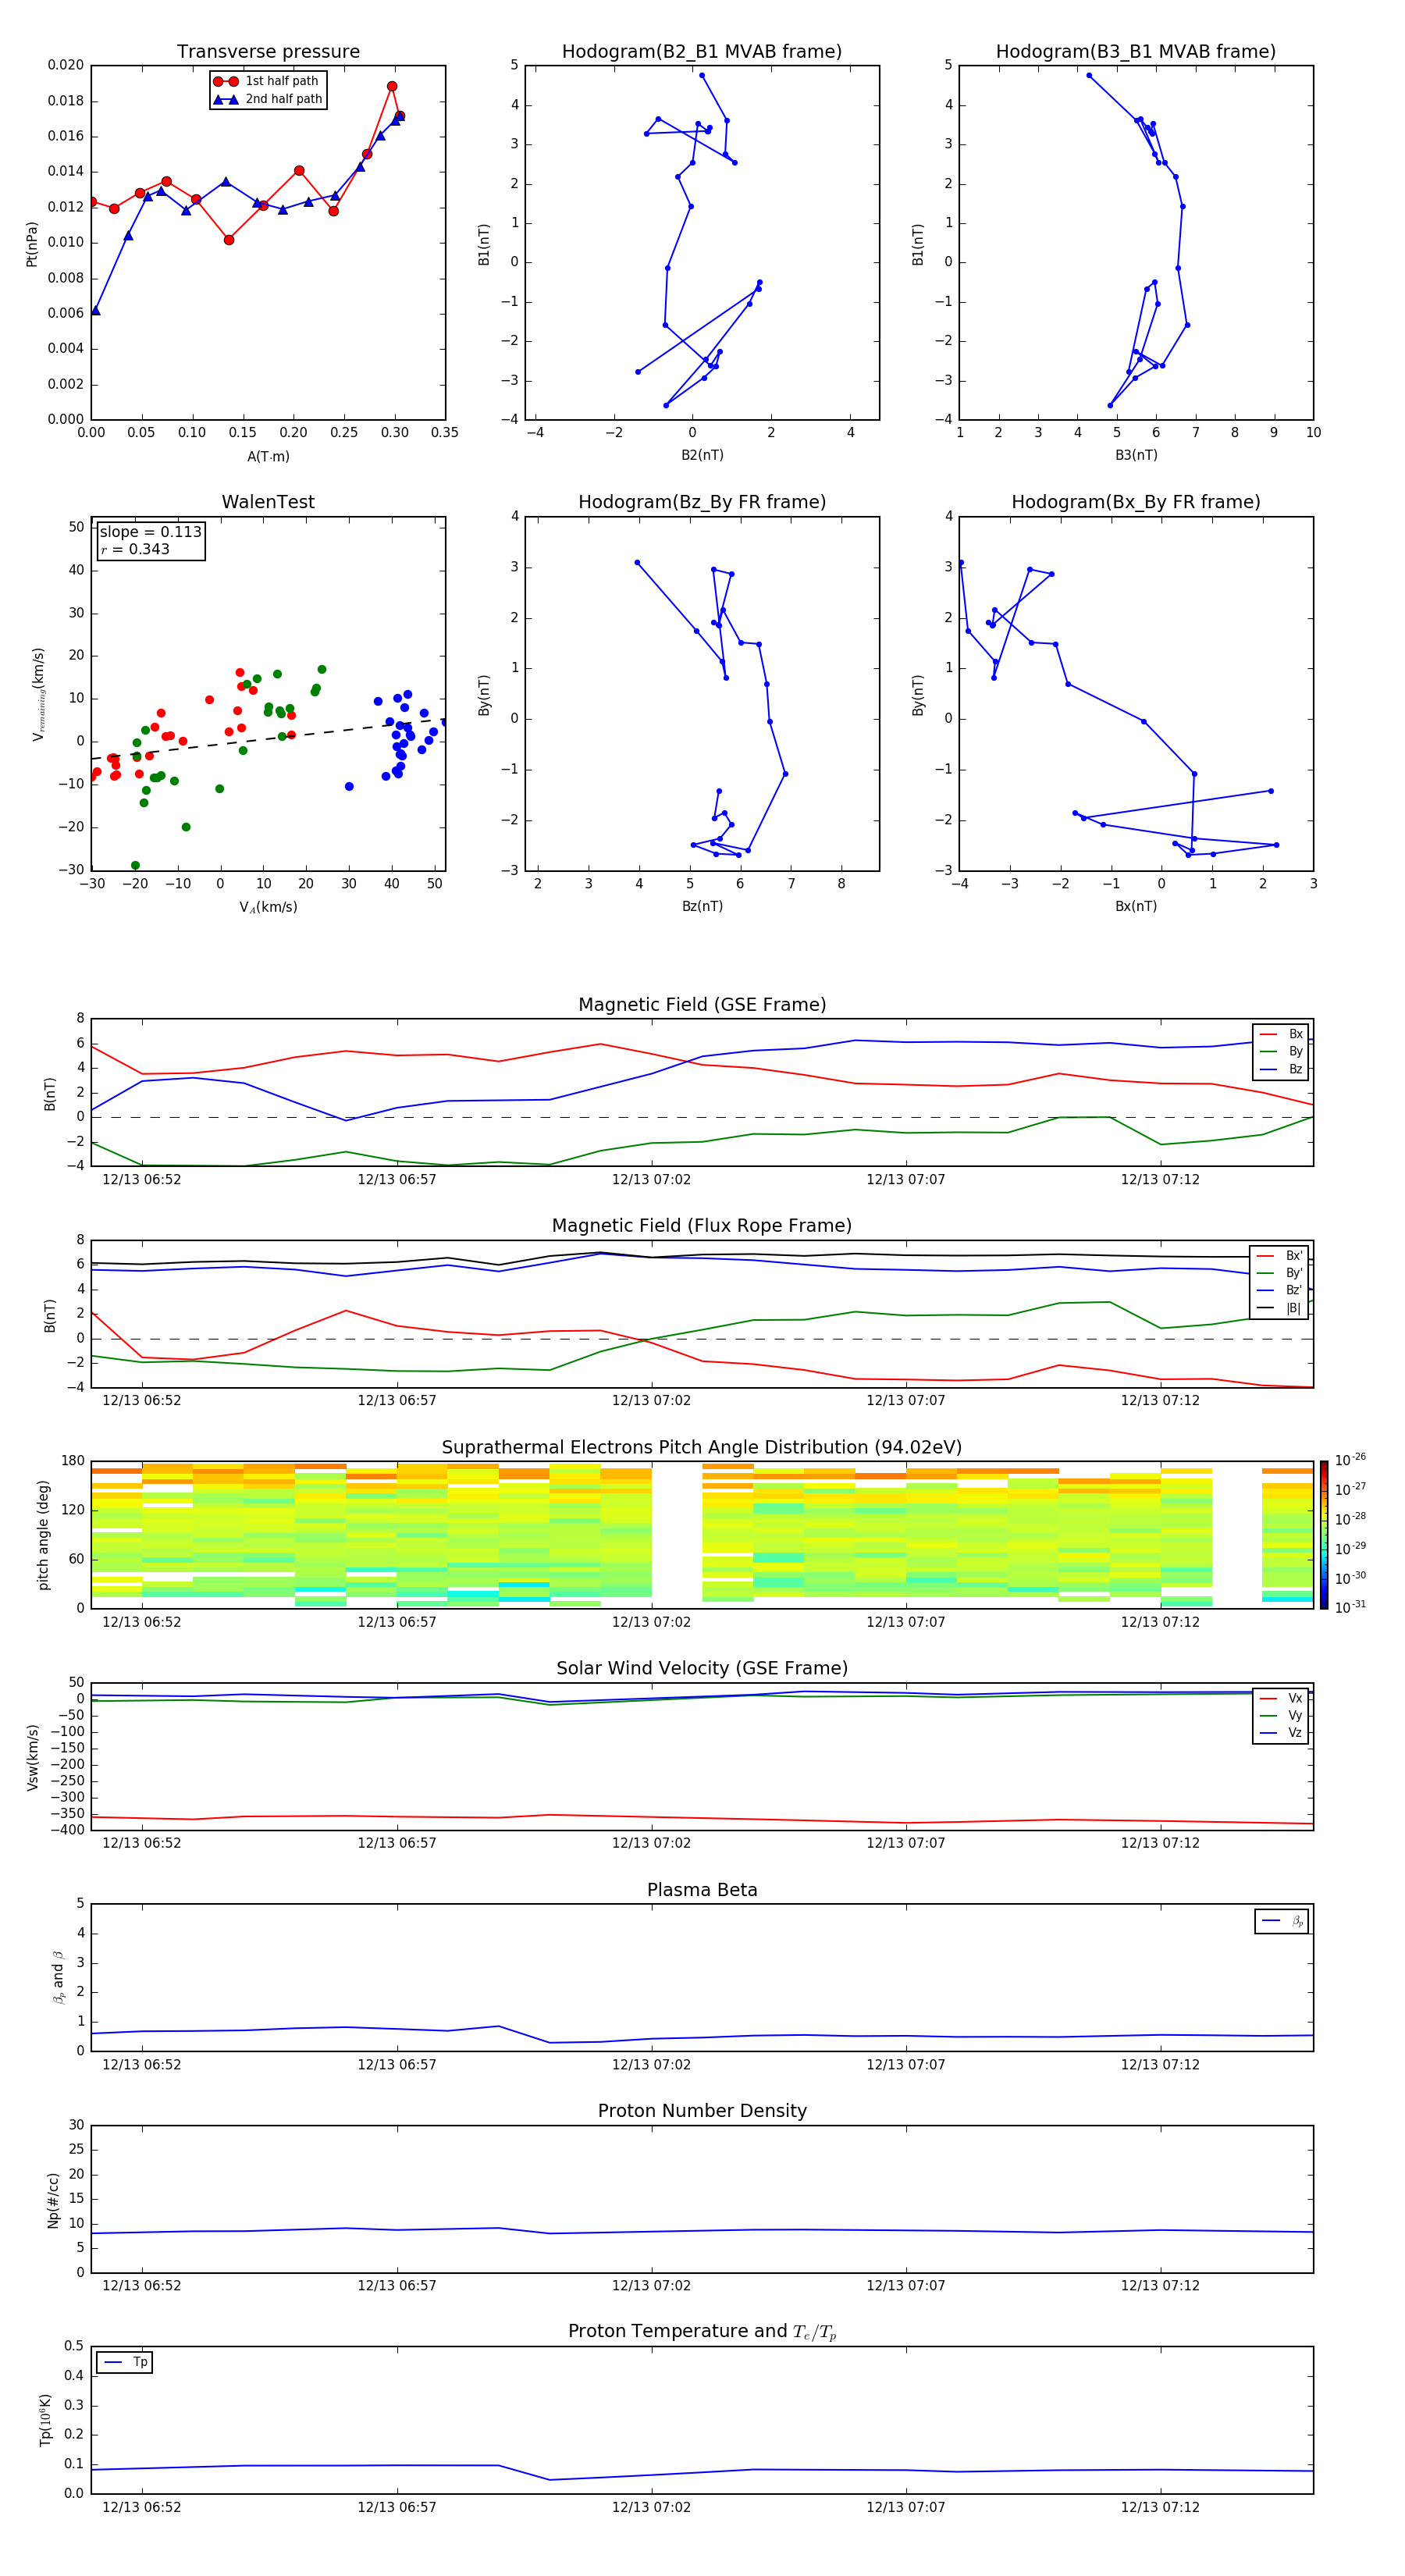This screenshot has height=2576, width=1405.
Task: Click the "Magnetic Field (GSE Frame)" title
Action: [x=702, y=1005]
